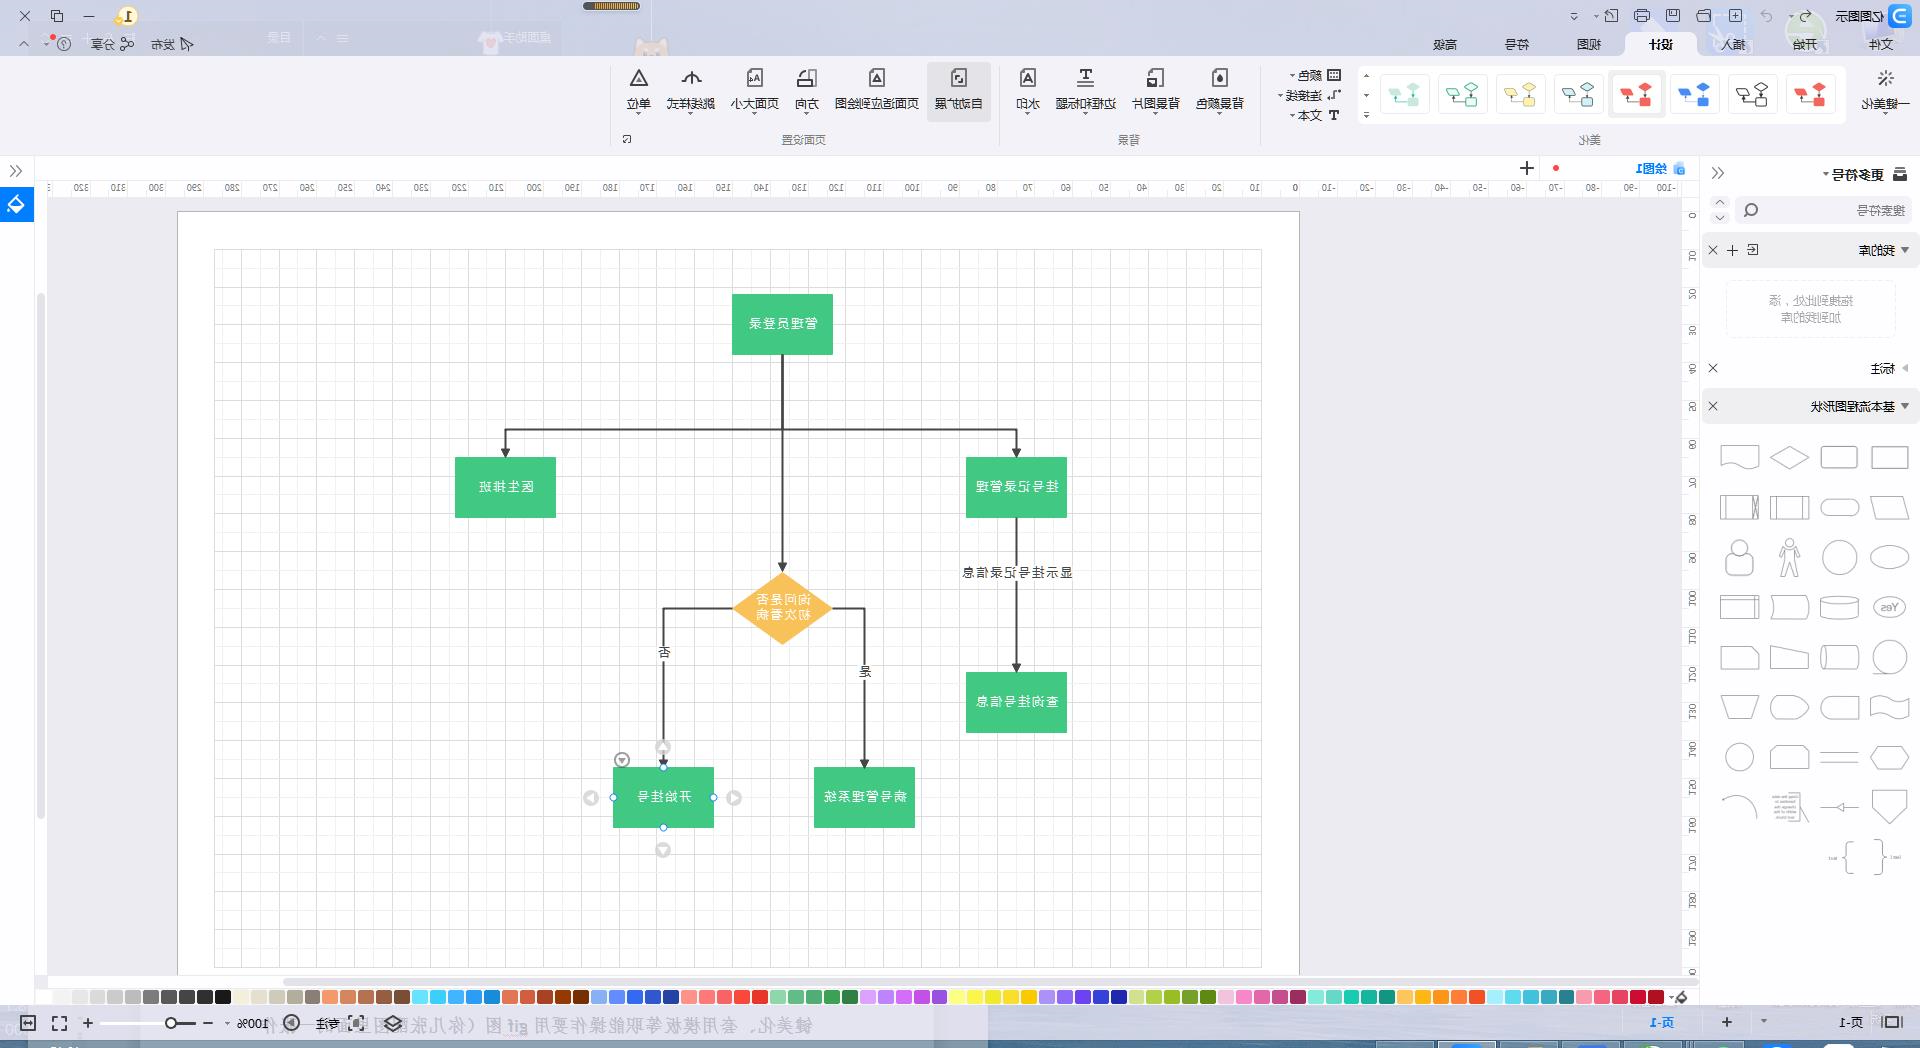Expand the theme gallery more arrow

coord(1366,116)
